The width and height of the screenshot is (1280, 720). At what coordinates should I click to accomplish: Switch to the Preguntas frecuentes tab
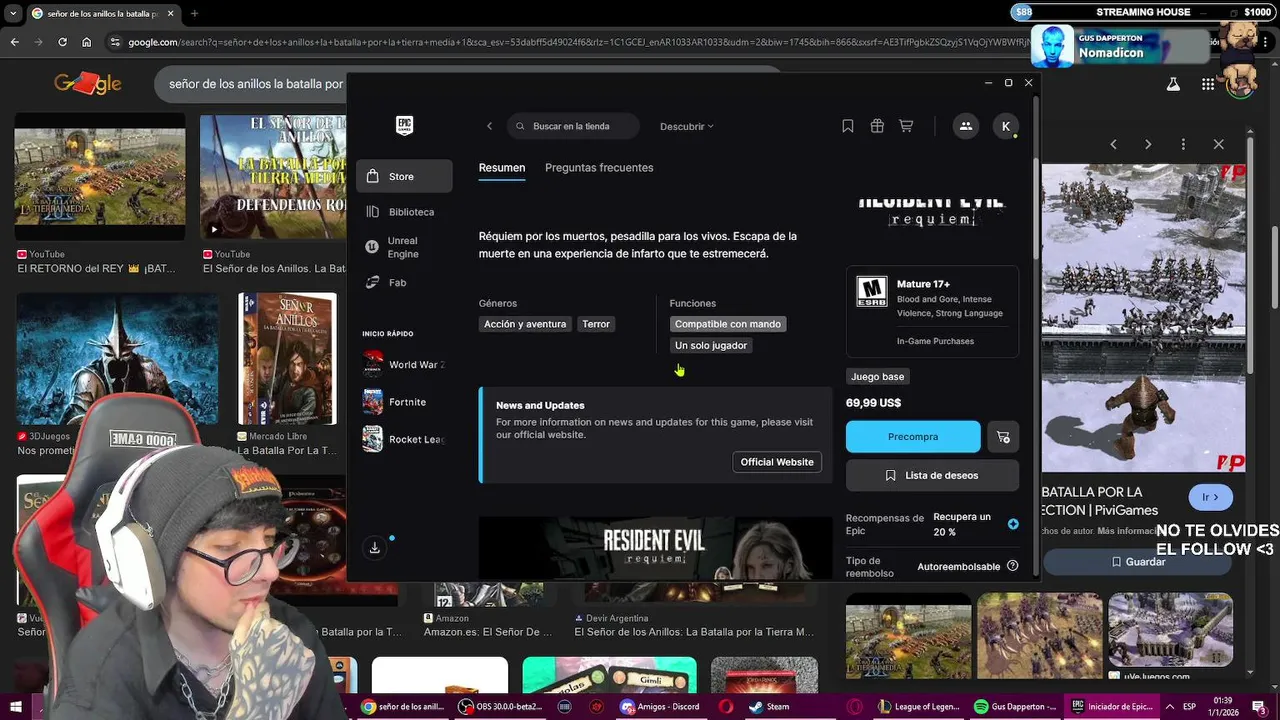(x=599, y=168)
